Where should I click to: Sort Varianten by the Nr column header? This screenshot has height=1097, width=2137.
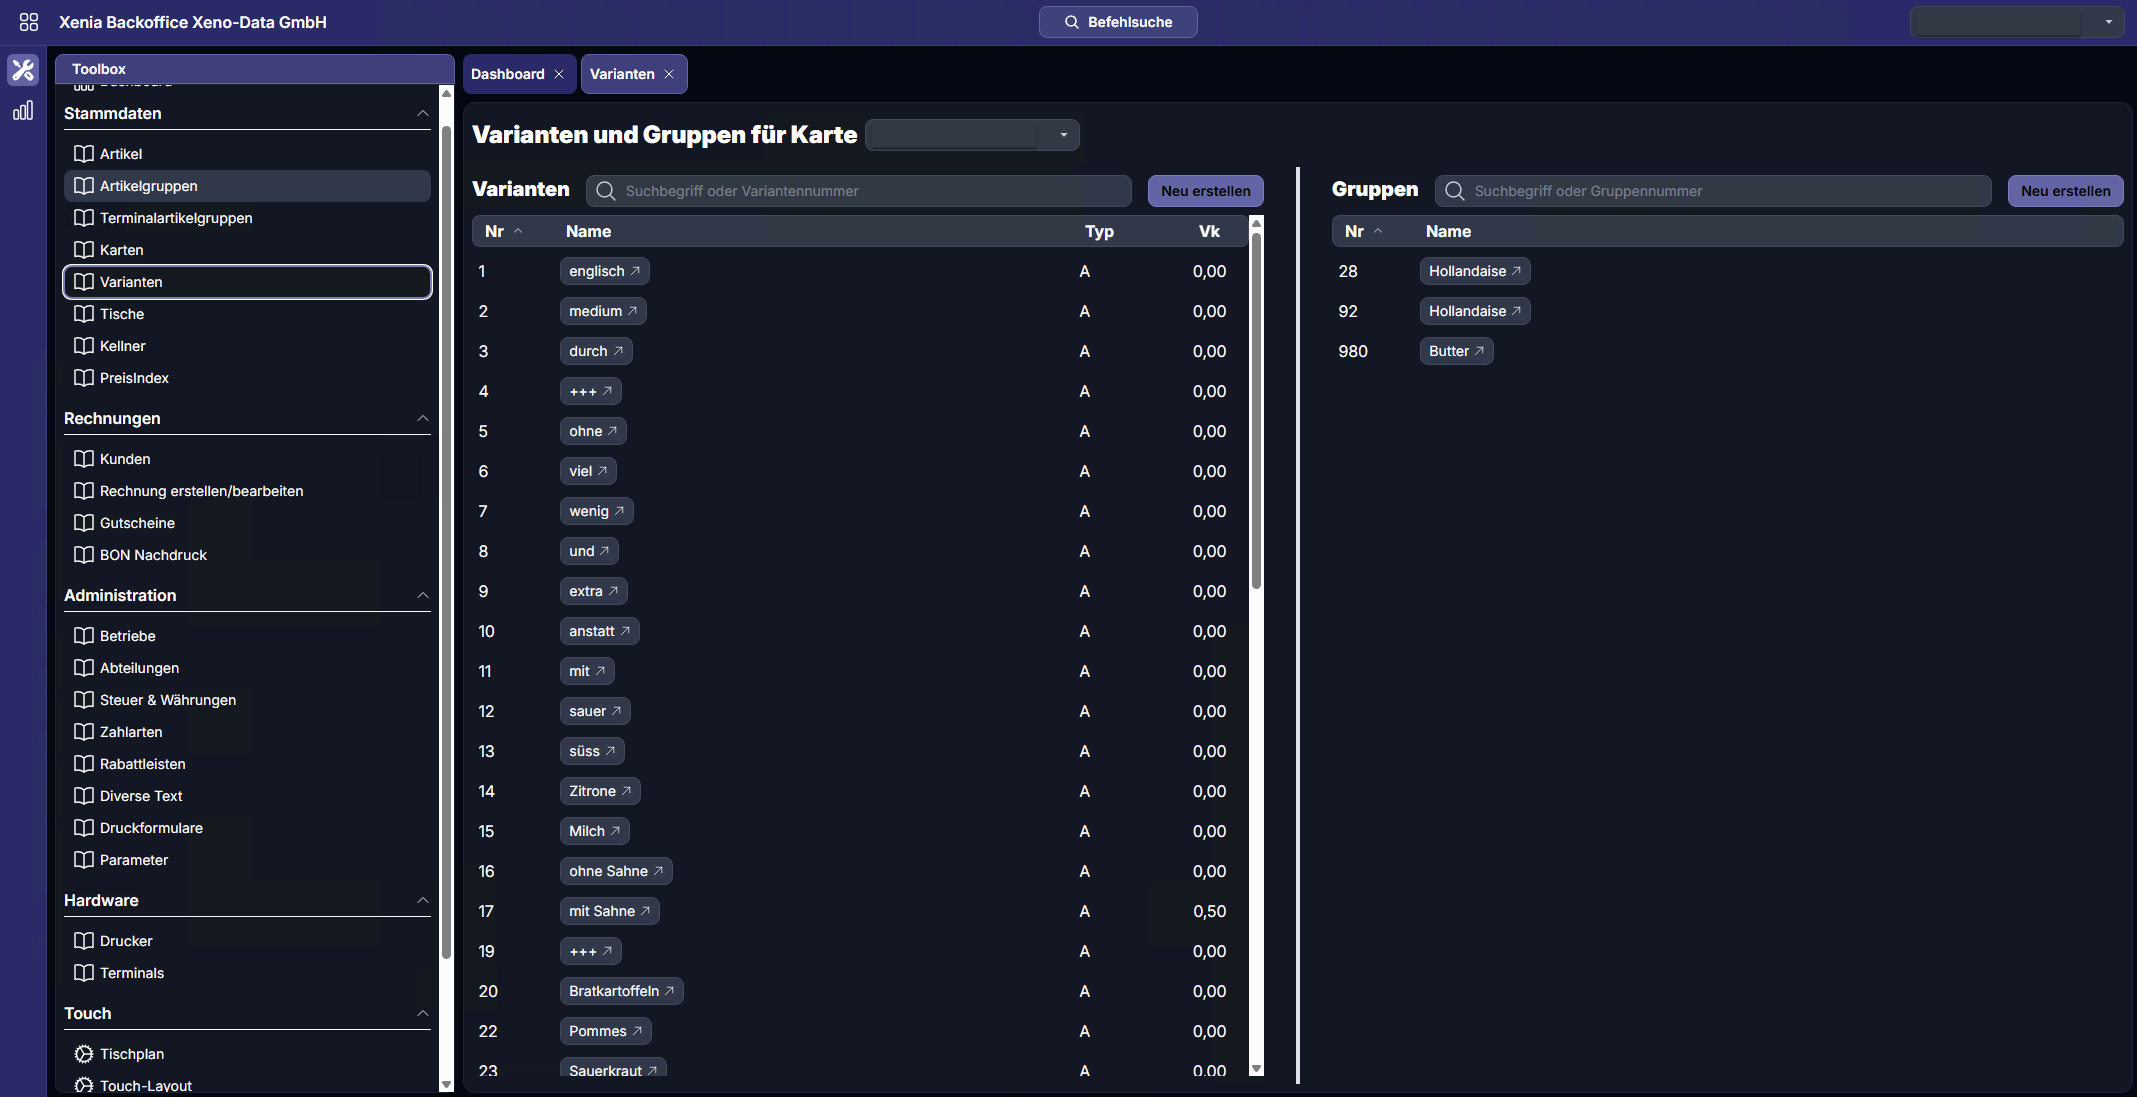(x=495, y=231)
